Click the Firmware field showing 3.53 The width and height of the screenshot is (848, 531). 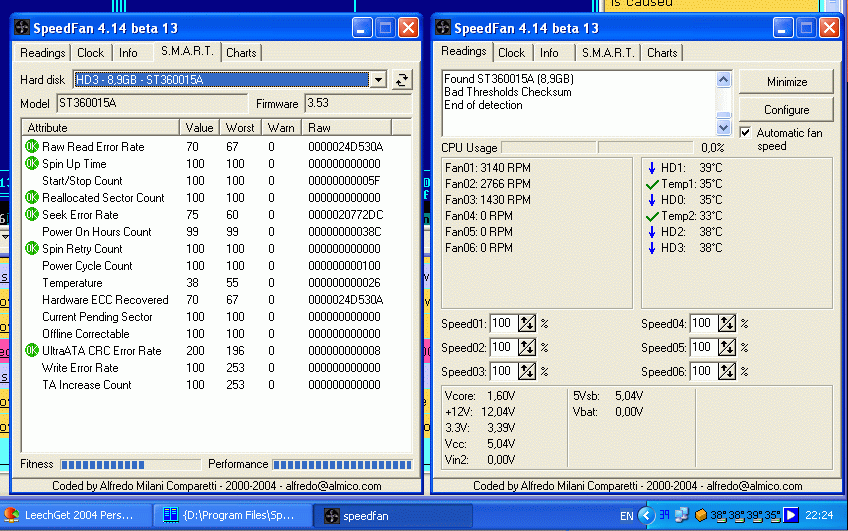pos(358,103)
